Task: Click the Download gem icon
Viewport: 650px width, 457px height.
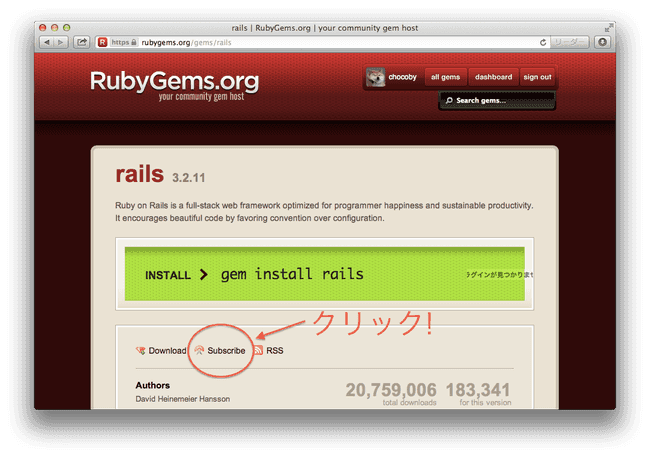Action: point(140,351)
